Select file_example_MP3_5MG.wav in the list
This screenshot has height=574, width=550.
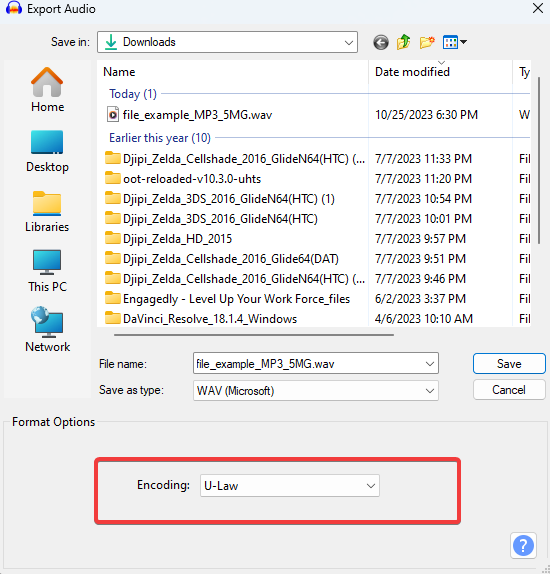coord(197,115)
